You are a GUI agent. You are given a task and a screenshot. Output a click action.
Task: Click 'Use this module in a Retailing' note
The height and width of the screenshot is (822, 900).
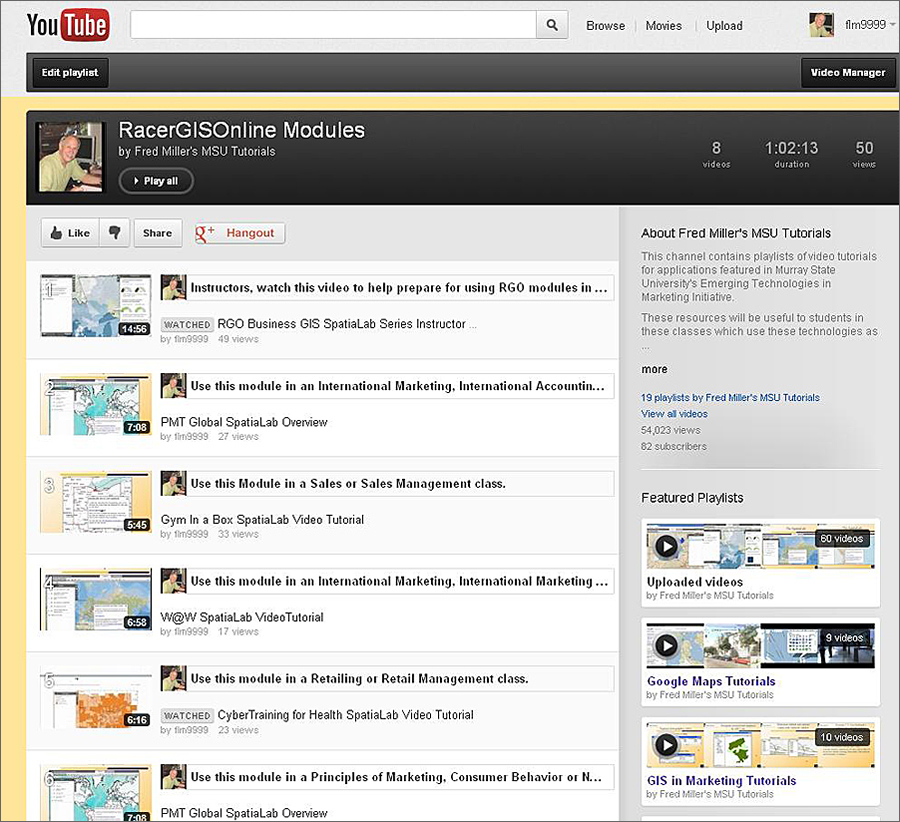[x=359, y=679]
